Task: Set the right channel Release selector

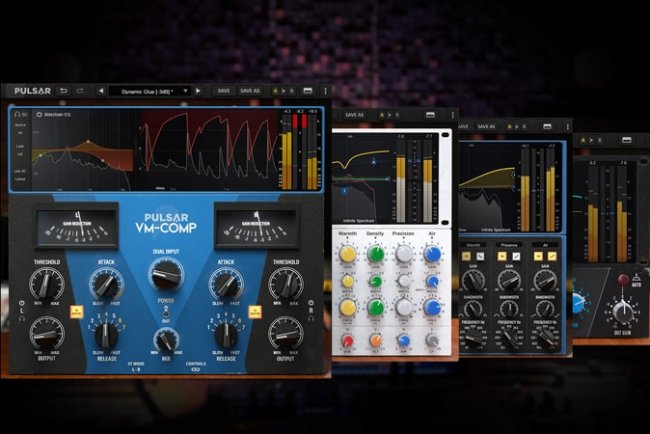Action: pos(226,335)
